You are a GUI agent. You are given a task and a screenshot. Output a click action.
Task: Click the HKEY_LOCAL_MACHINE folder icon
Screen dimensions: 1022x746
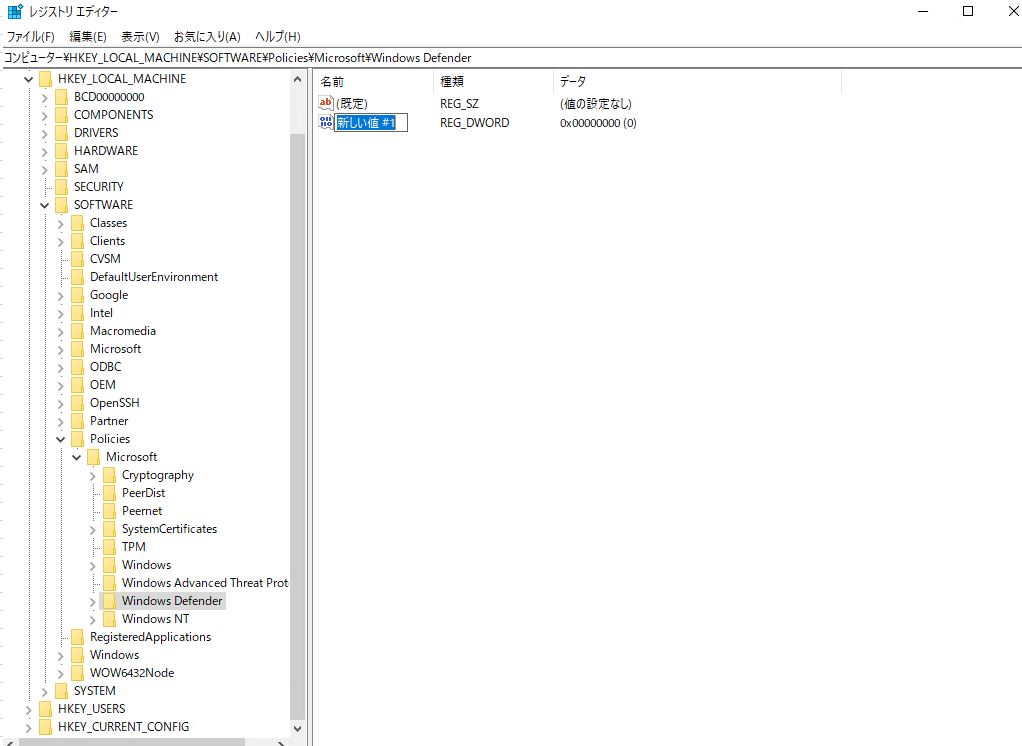point(46,79)
